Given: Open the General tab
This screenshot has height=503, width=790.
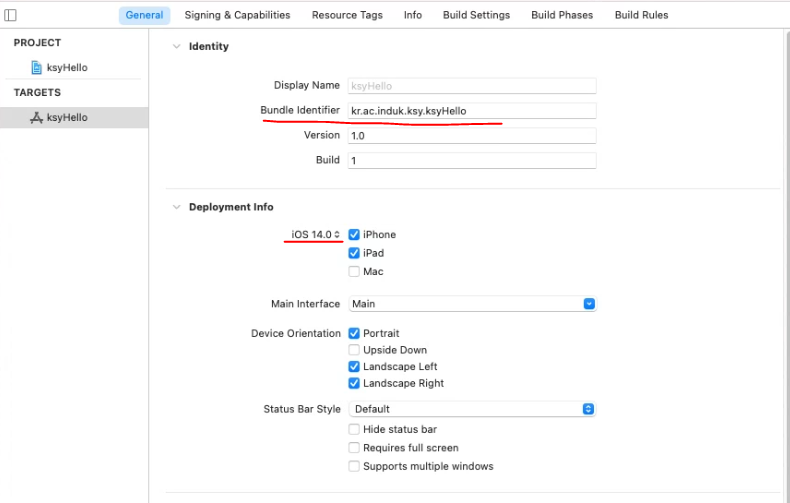Looking at the screenshot, I should tap(144, 15).
